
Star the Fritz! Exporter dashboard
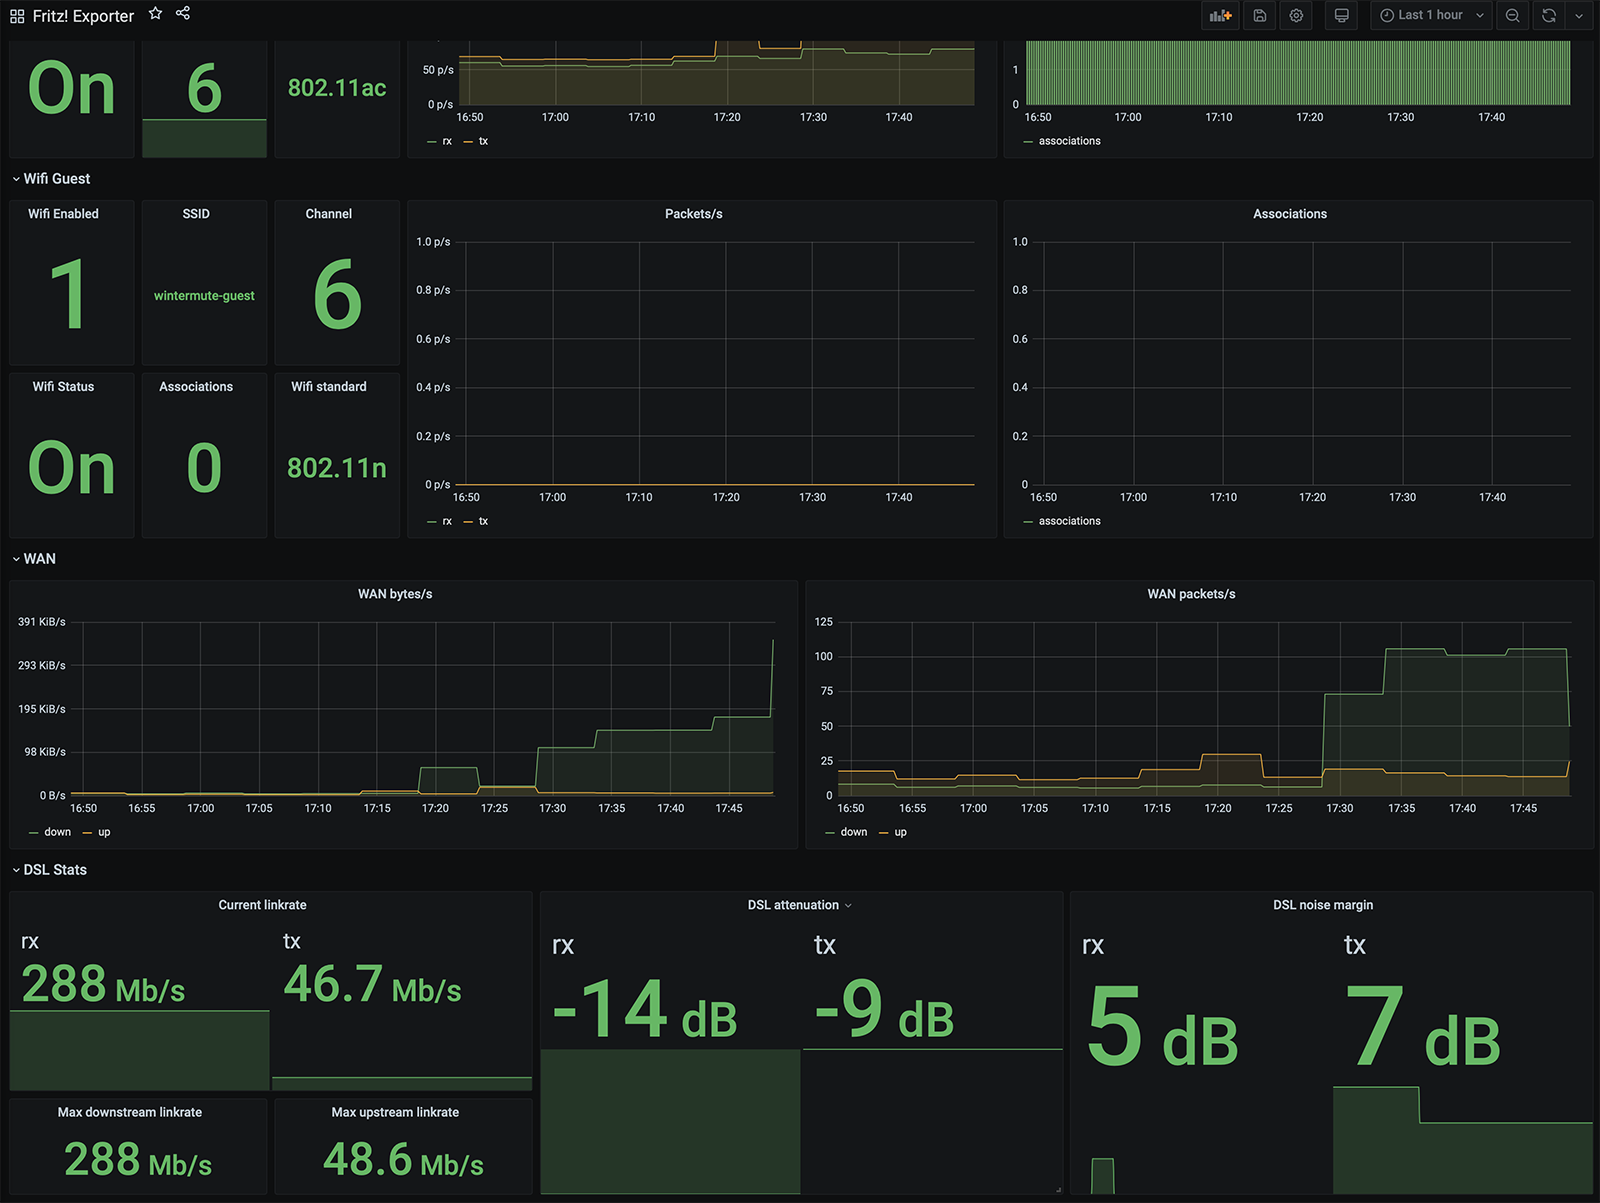(155, 14)
